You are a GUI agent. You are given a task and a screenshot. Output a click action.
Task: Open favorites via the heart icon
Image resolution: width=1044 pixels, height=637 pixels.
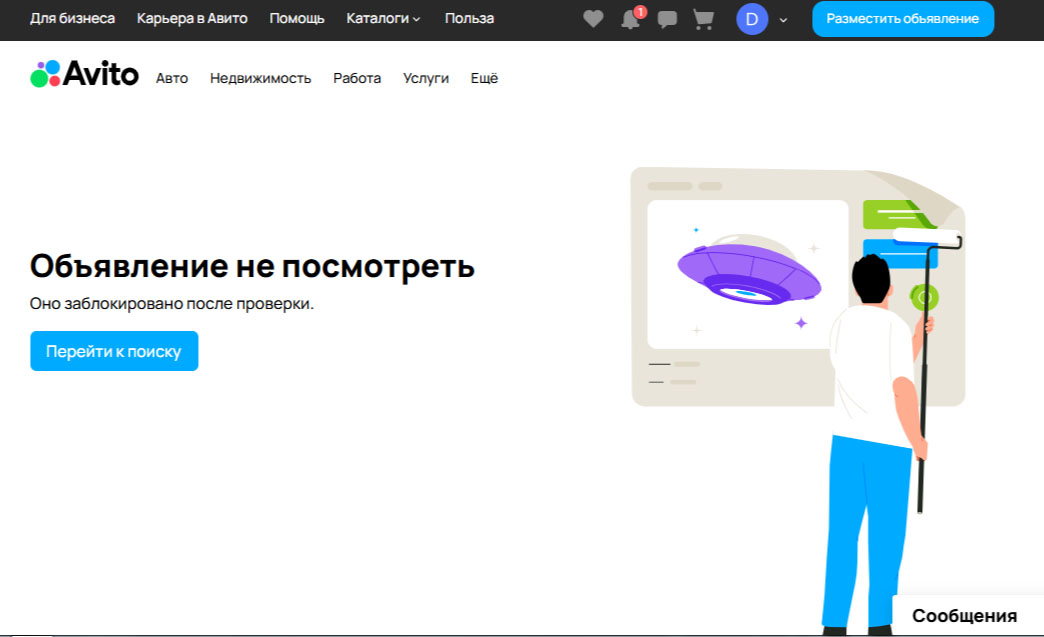(x=594, y=19)
